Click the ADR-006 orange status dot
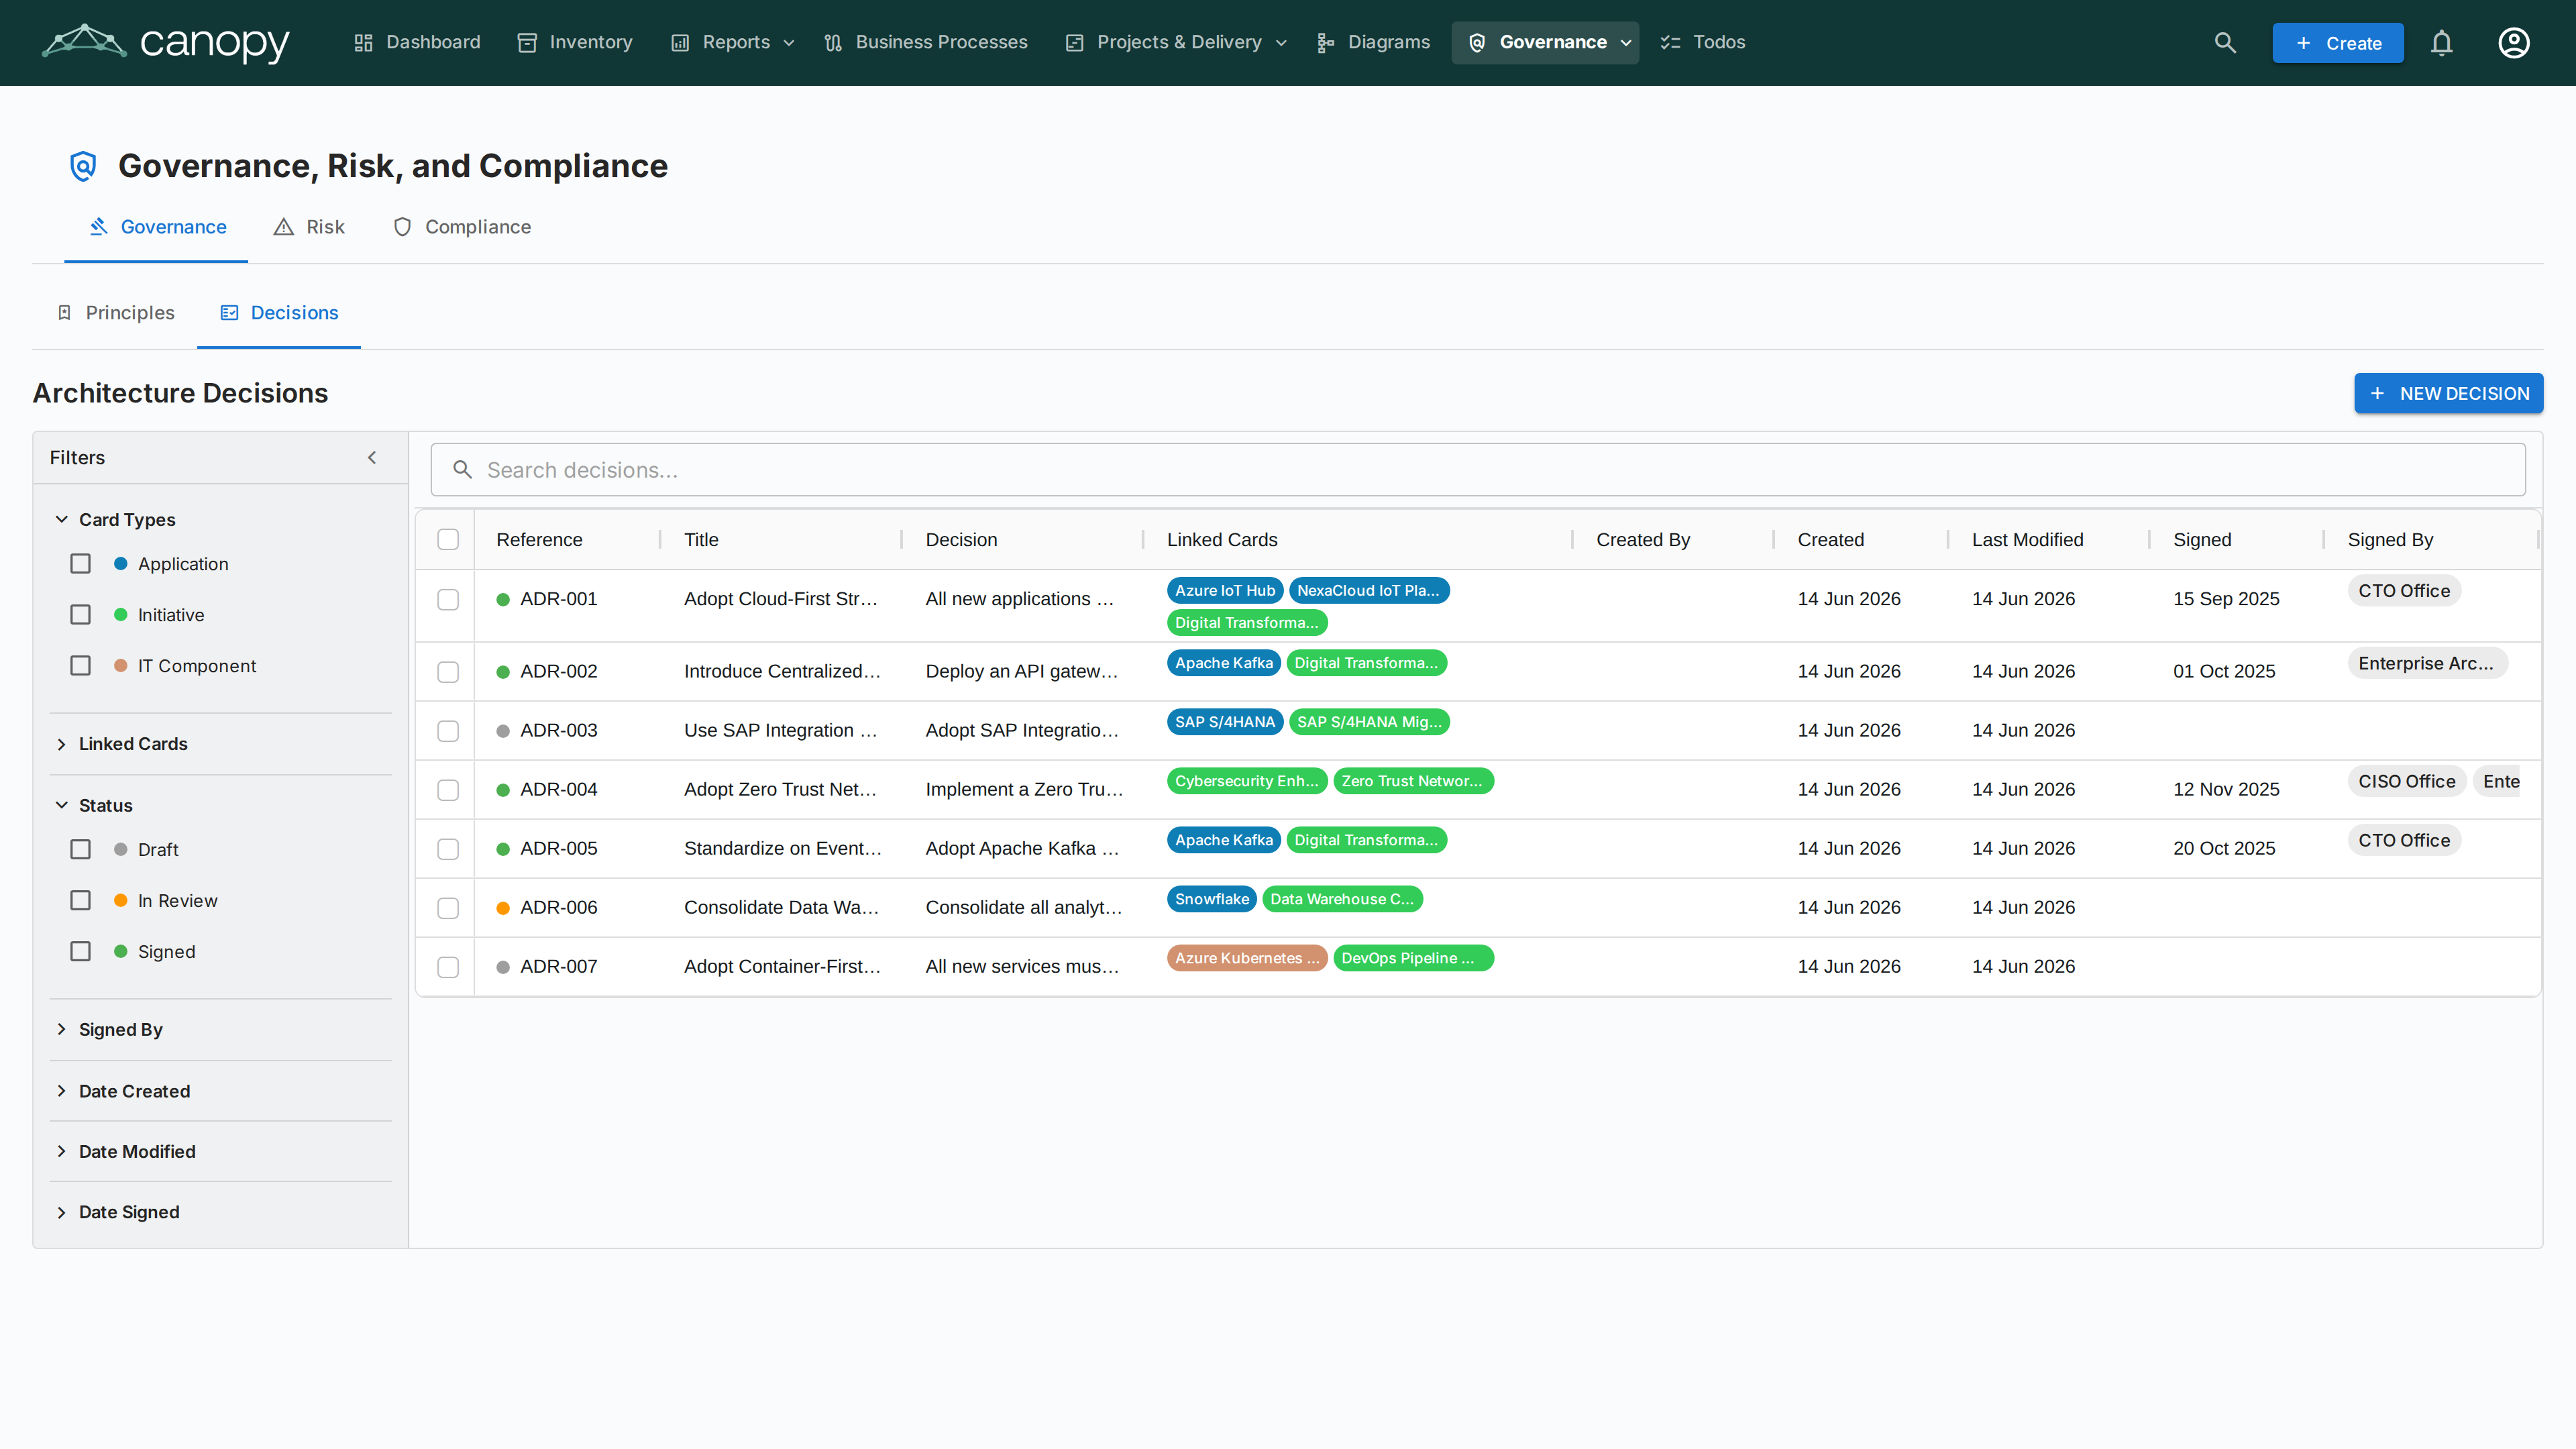Viewport: 2576px width, 1449px height. (x=503, y=908)
